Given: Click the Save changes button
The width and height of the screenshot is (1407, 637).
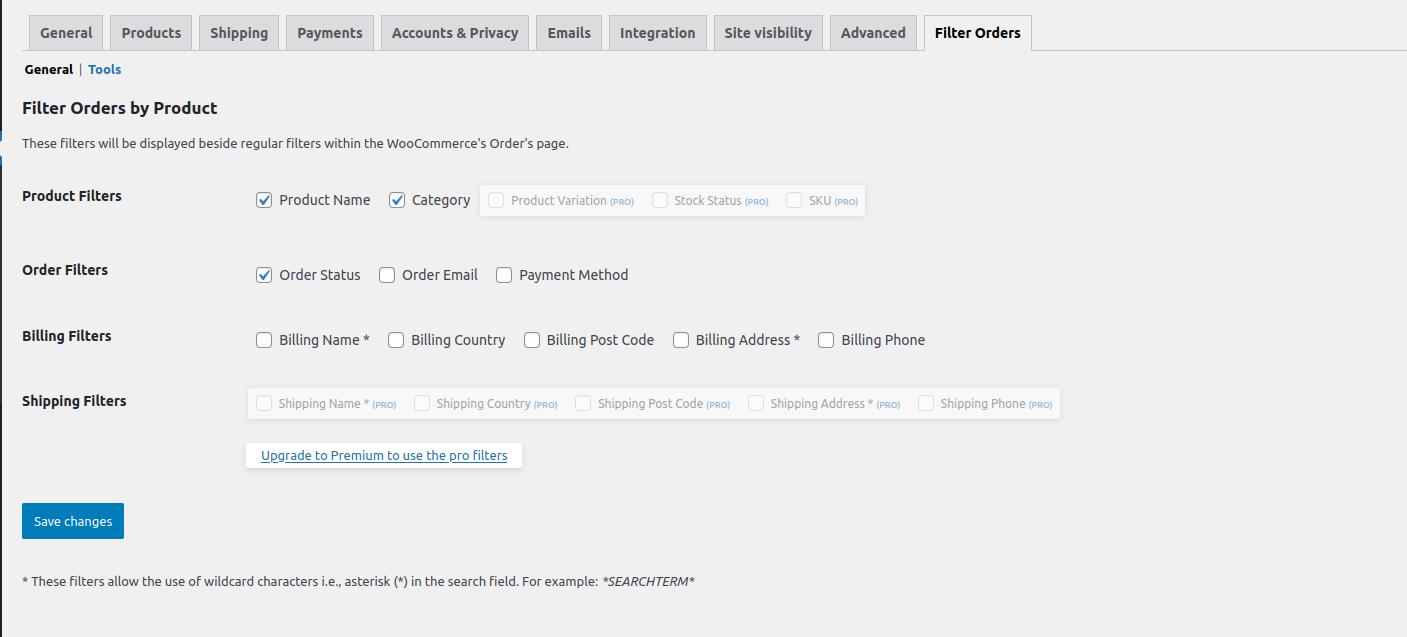Looking at the screenshot, I should pyautogui.click(x=73, y=521).
